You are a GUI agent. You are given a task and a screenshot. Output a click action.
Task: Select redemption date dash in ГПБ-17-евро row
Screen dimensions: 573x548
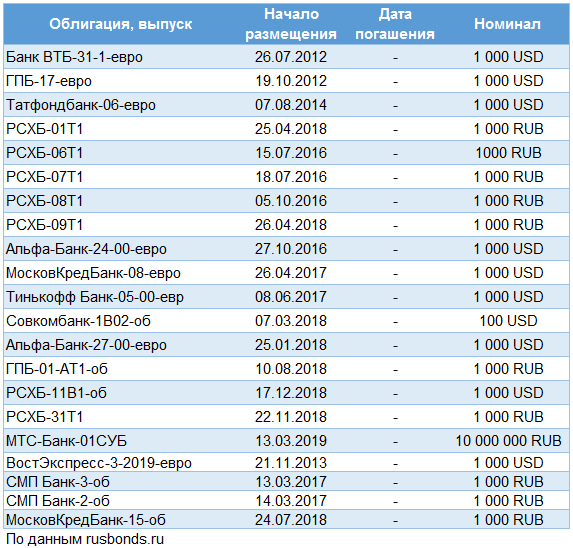[x=395, y=82]
